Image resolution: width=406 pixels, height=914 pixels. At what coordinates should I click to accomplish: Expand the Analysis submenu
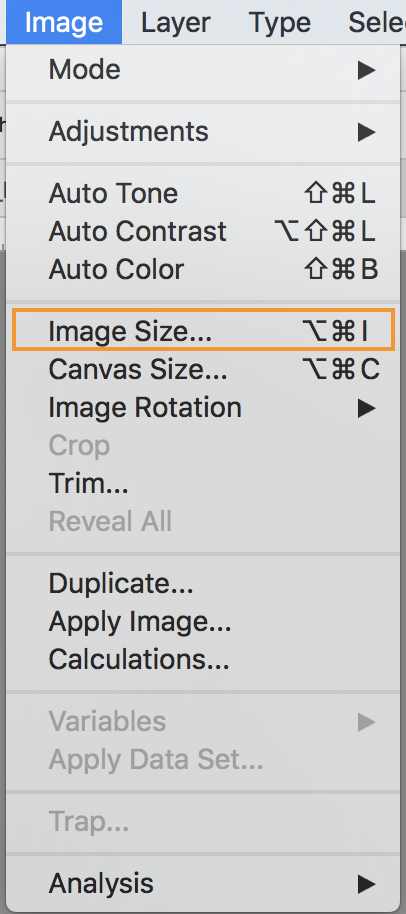click(203, 884)
